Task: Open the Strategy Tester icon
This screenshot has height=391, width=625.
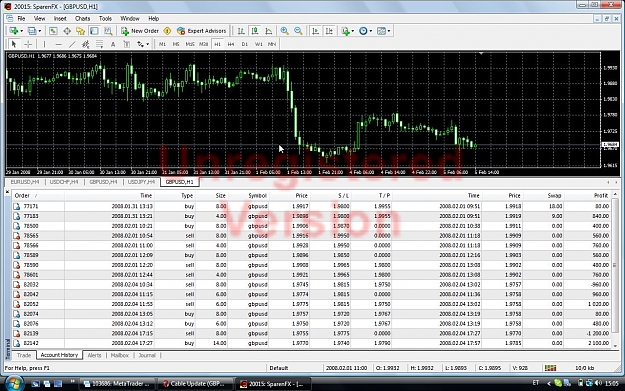Action: (108, 31)
